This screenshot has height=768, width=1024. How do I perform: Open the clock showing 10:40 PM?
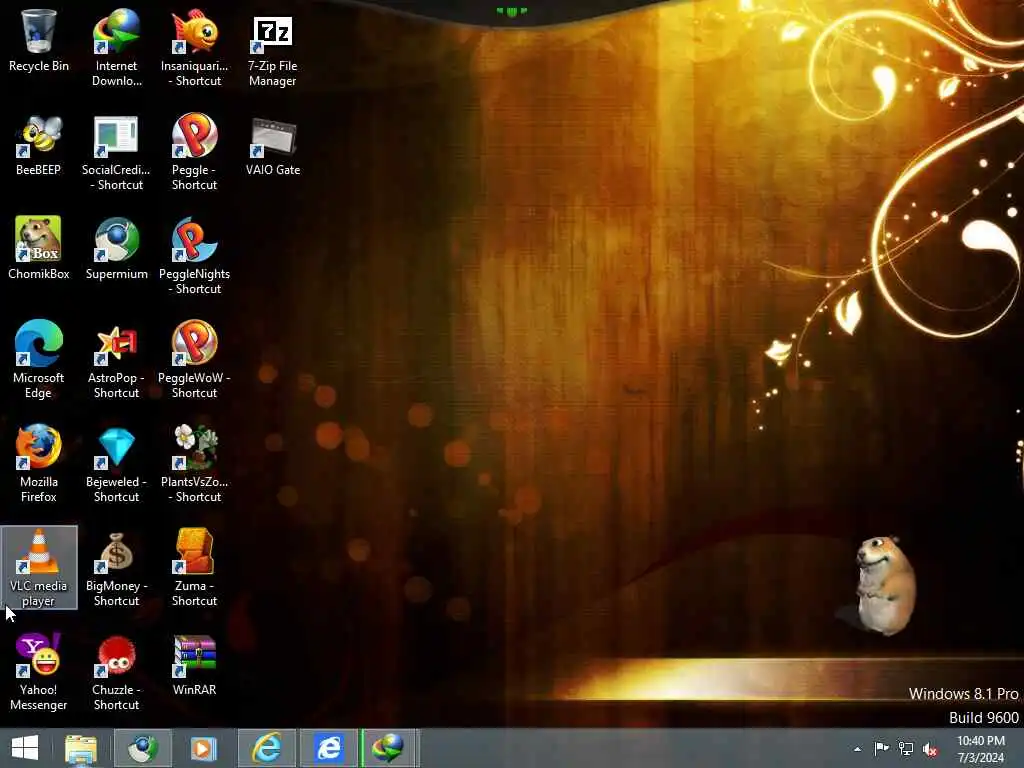pos(981,749)
